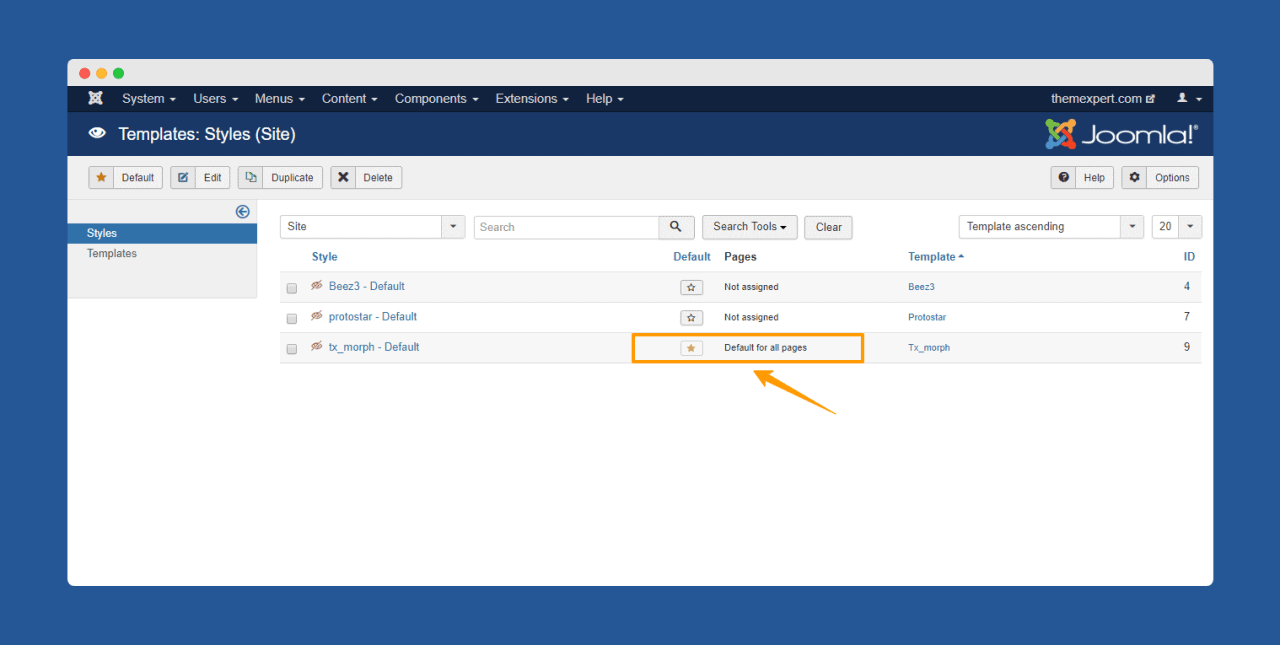Open the Protostar template link
1280x645 pixels.
(927, 317)
